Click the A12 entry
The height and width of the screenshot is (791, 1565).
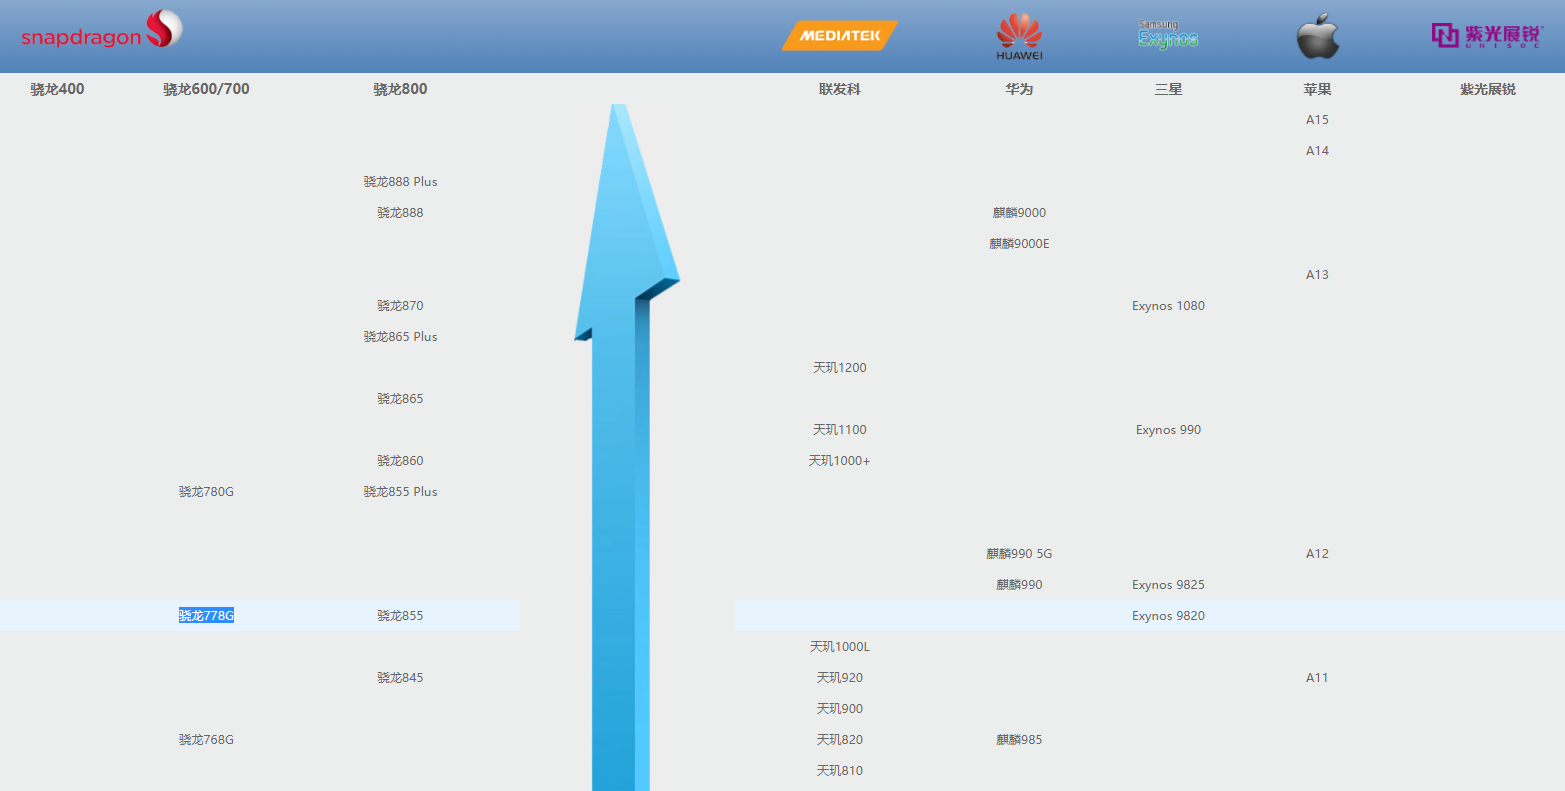1317,554
